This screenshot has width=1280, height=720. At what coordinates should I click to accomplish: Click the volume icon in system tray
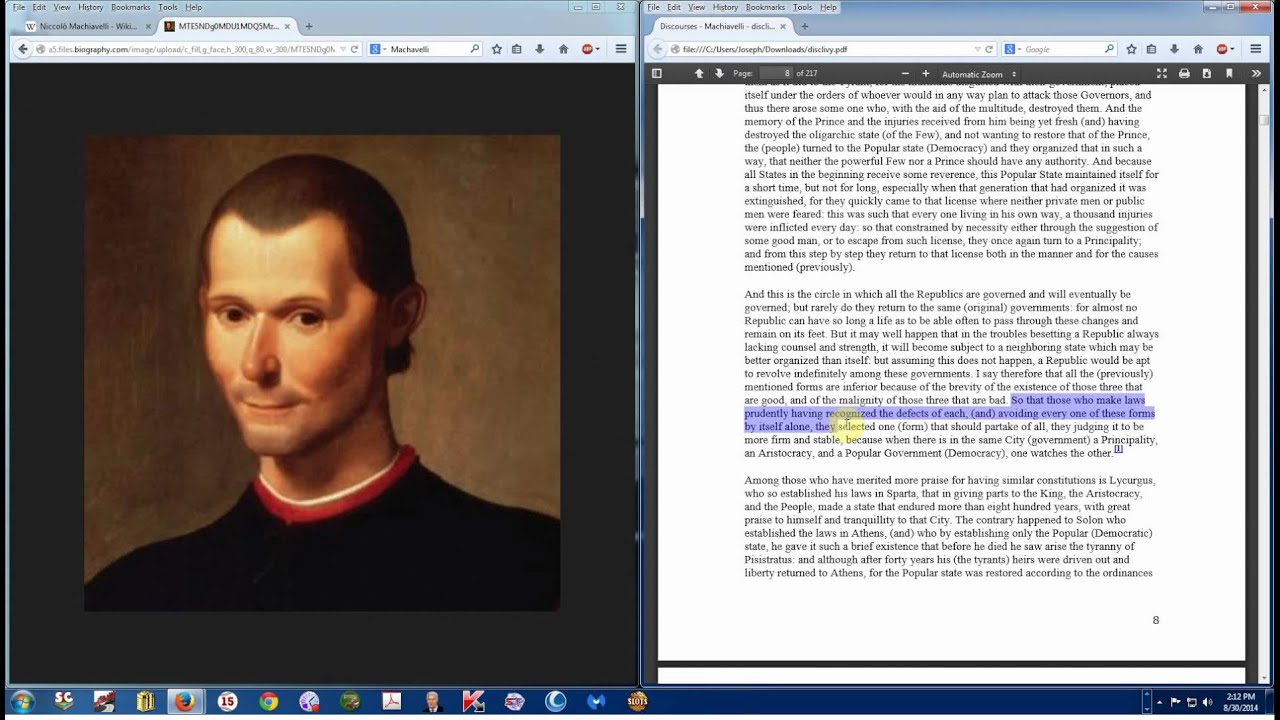pyautogui.click(x=1208, y=702)
